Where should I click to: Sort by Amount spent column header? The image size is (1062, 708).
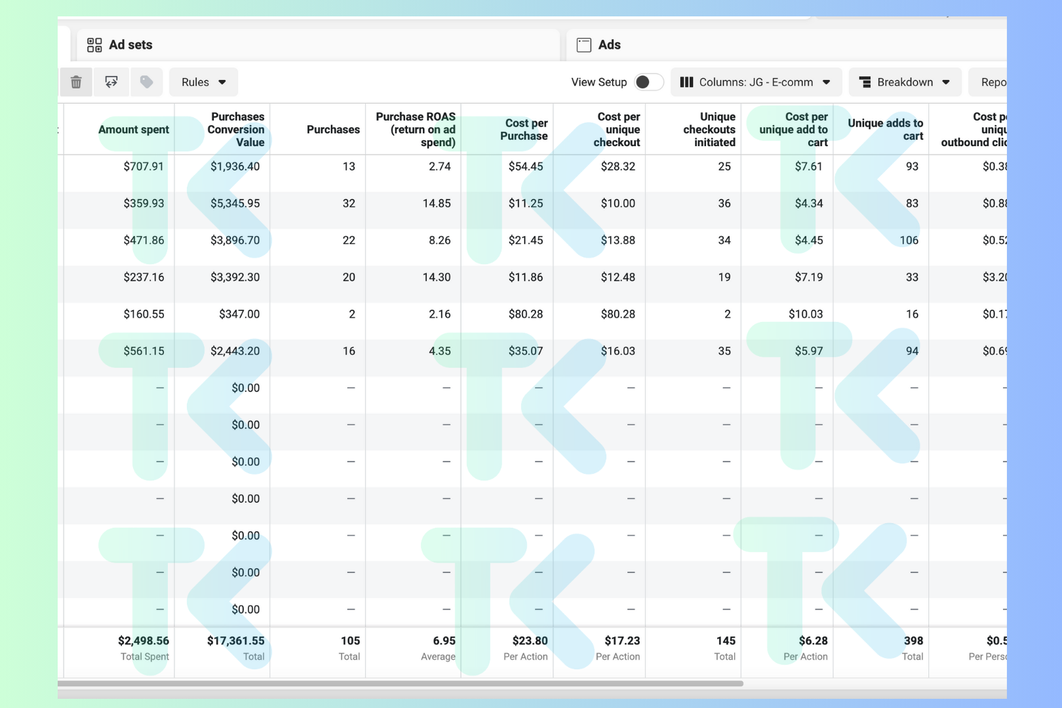[133, 130]
